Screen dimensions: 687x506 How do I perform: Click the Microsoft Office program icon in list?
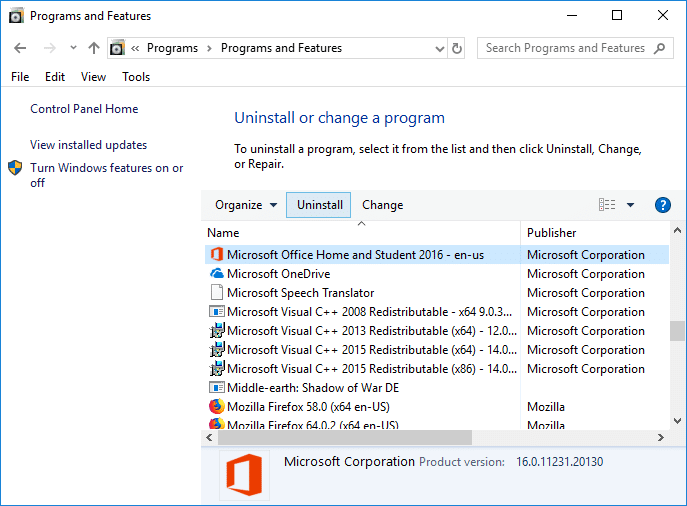point(216,255)
